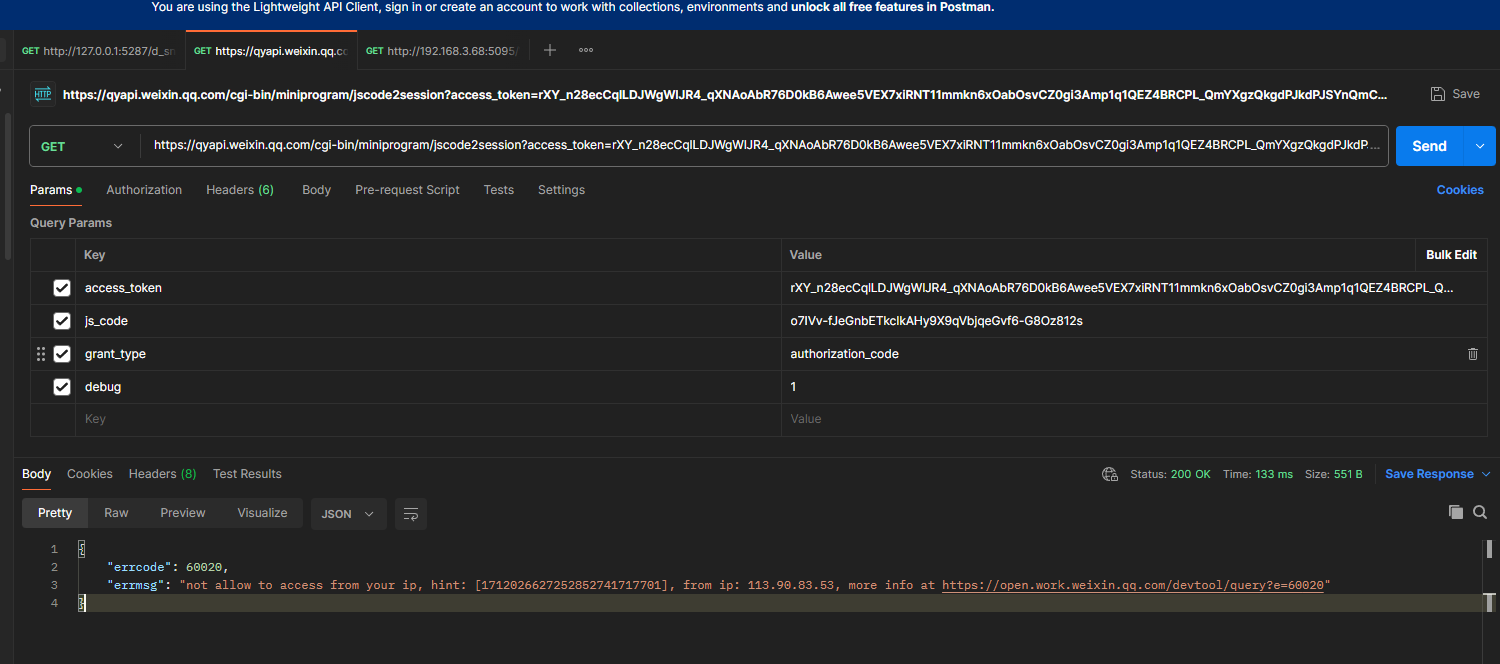Open the response Headers (8) tab
The width and height of the screenshot is (1500, 664).
(x=162, y=474)
